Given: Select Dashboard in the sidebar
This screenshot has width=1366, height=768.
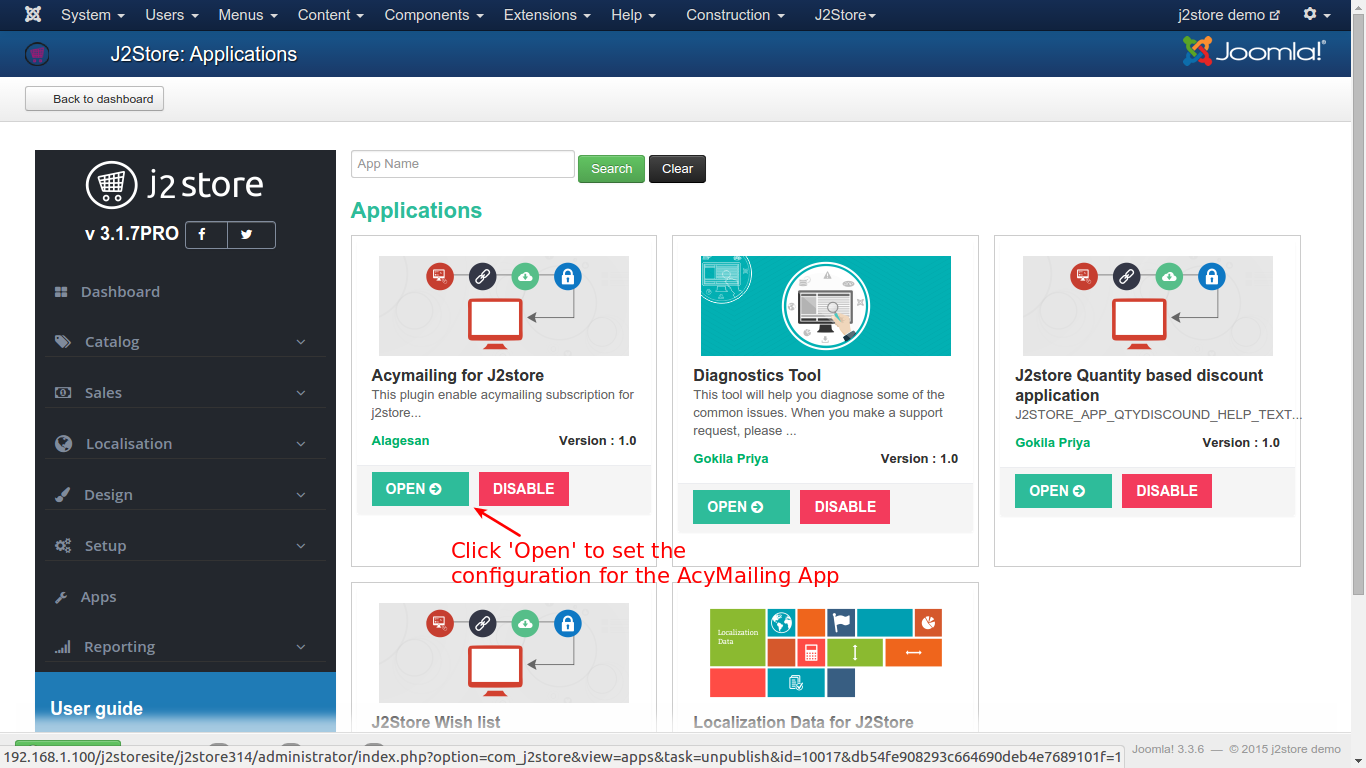Looking at the screenshot, I should tap(120, 292).
